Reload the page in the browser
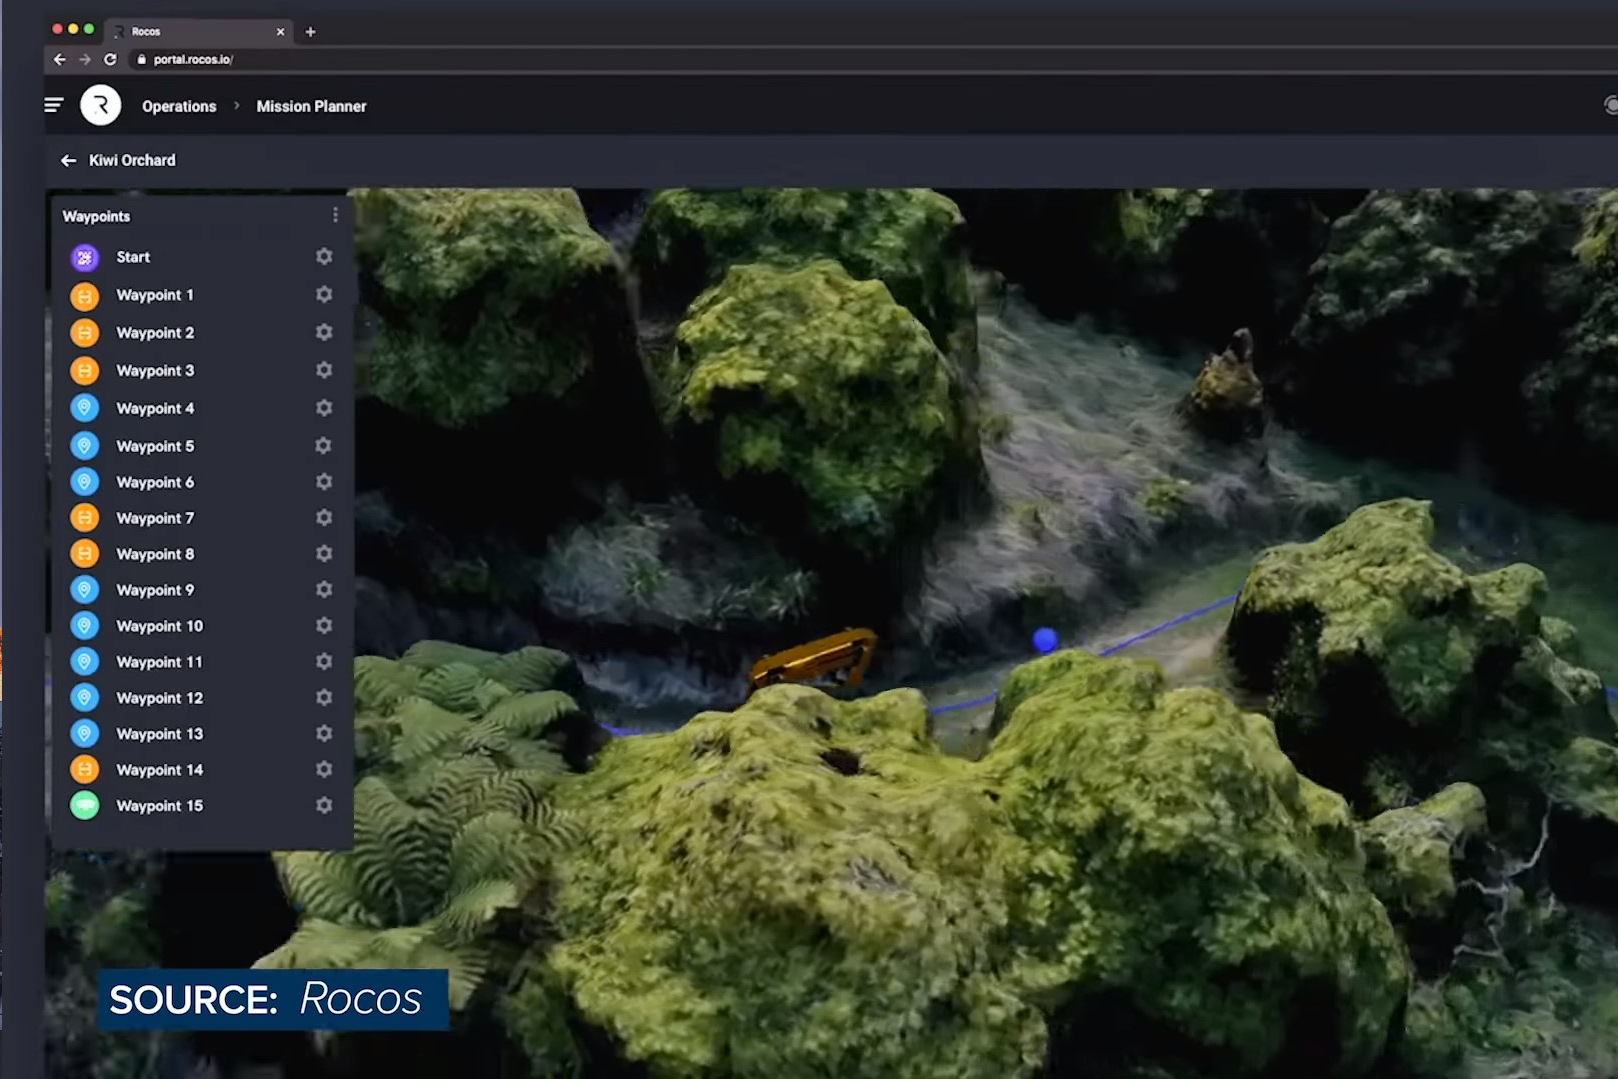 110,59
